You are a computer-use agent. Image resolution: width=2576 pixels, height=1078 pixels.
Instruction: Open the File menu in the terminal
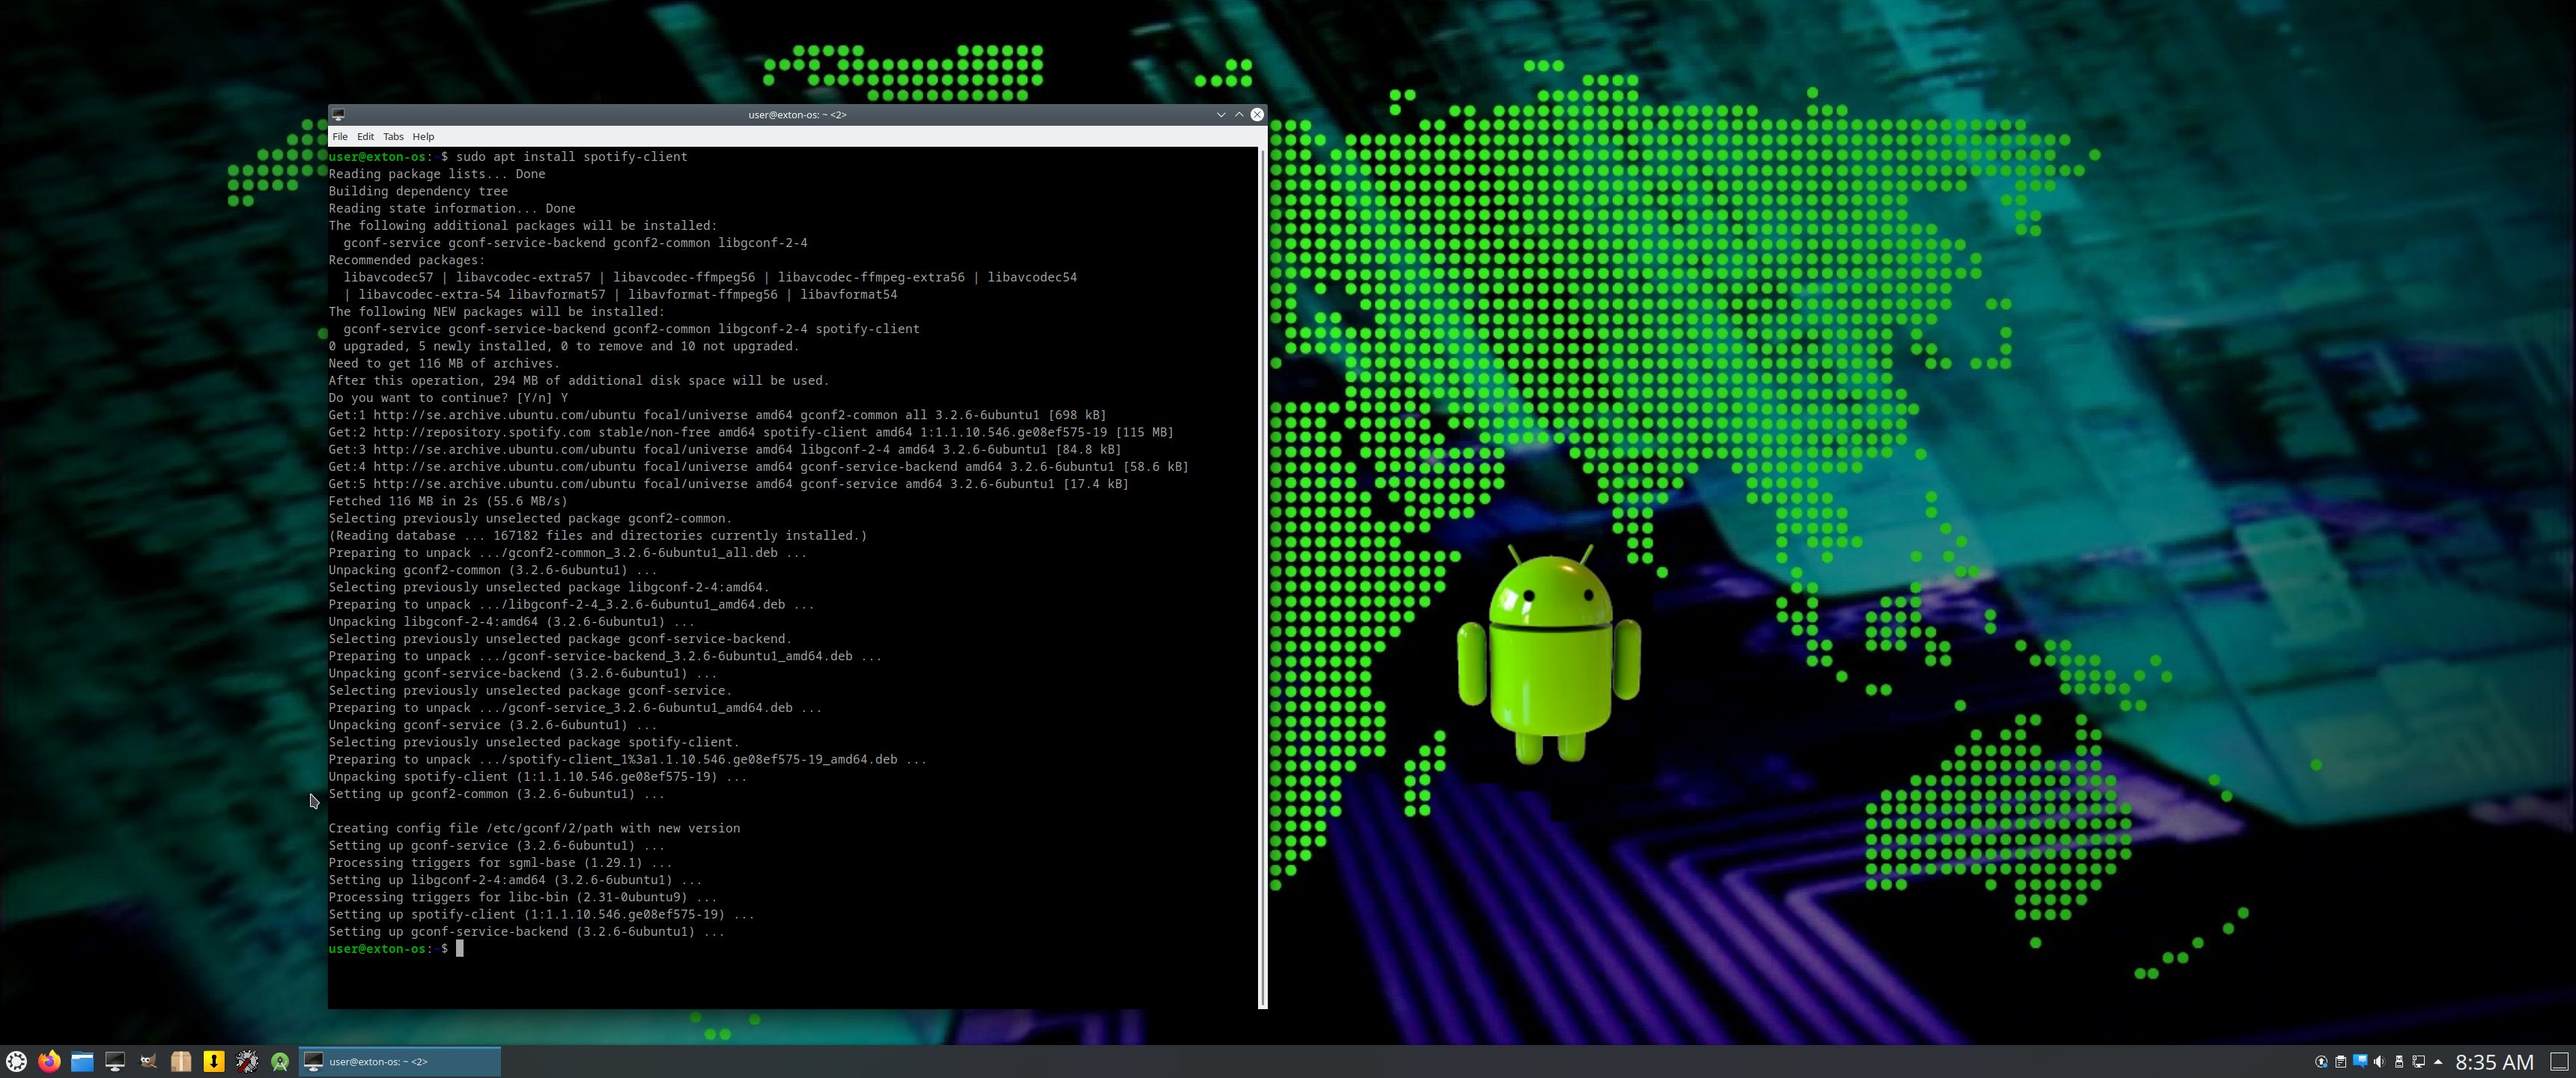[x=340, y=136]
